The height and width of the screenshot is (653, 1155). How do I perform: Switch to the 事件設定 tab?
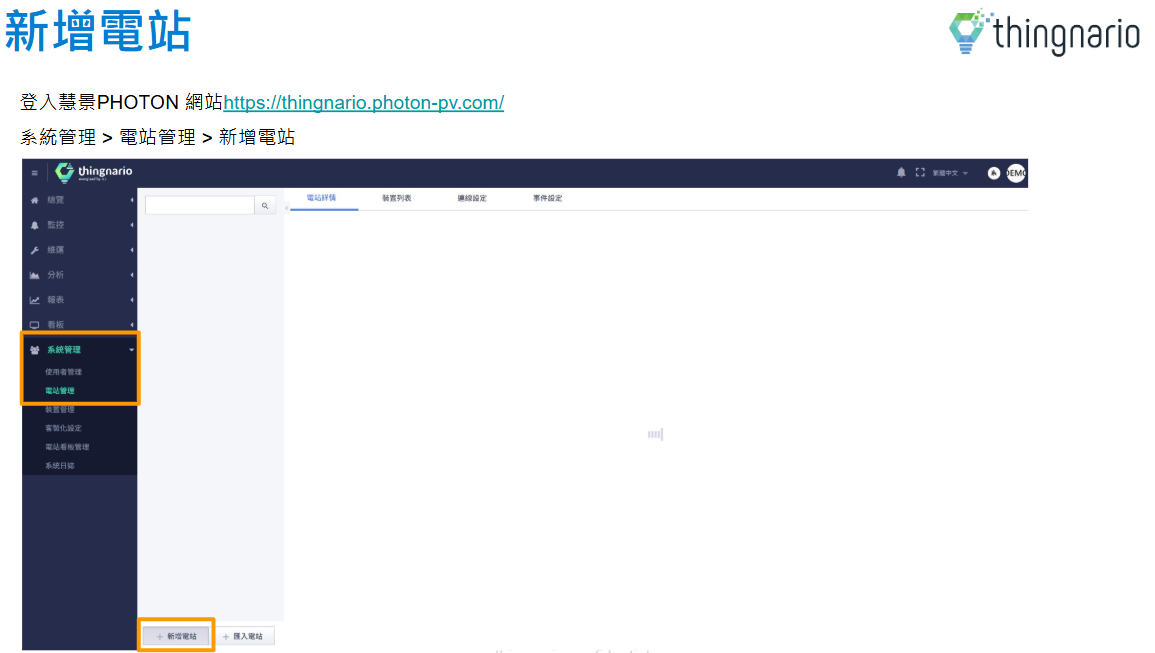tap(548, 198)
